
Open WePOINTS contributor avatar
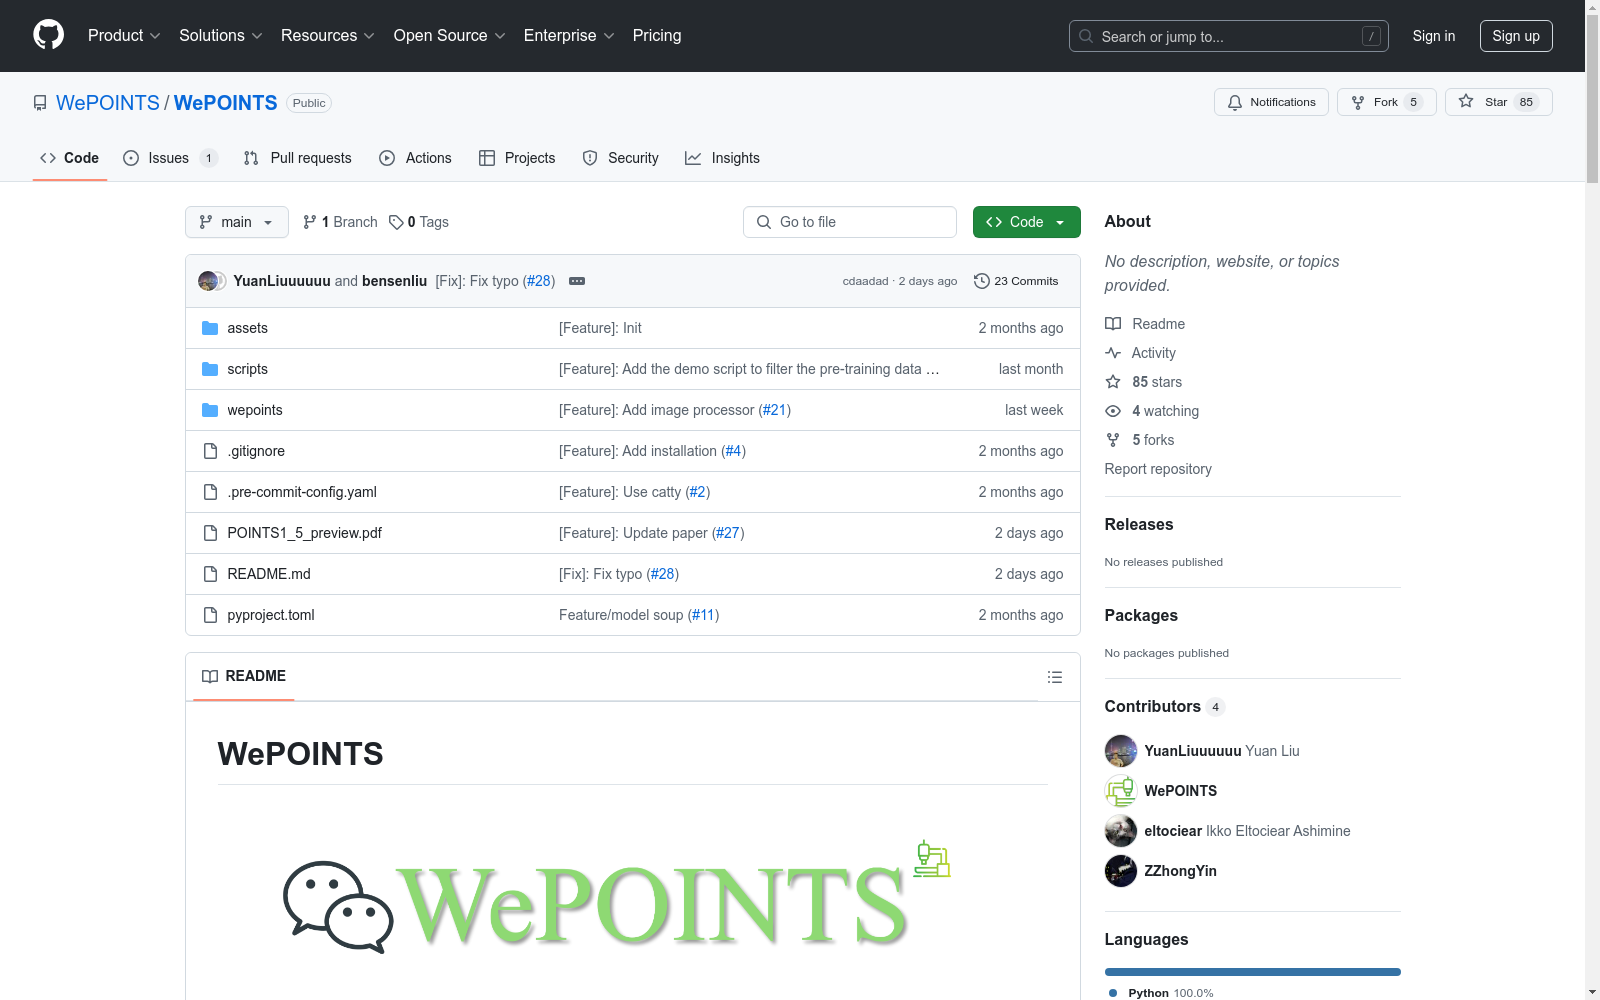pos(1121,791)
